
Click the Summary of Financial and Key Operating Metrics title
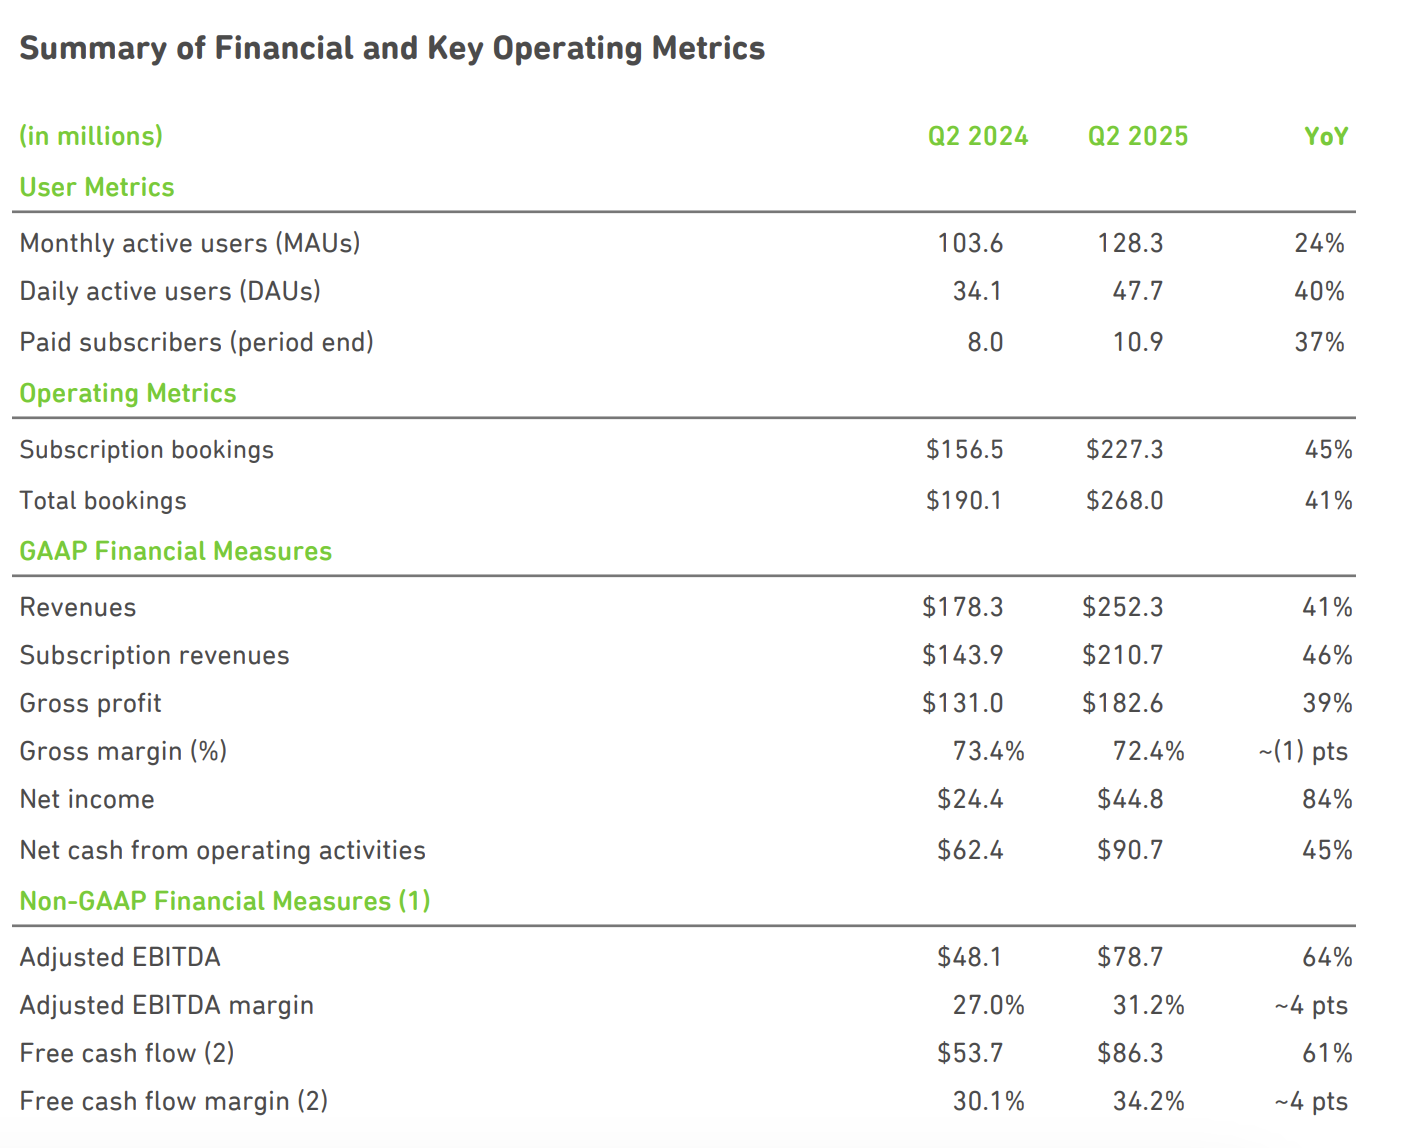tap(392, 48)
